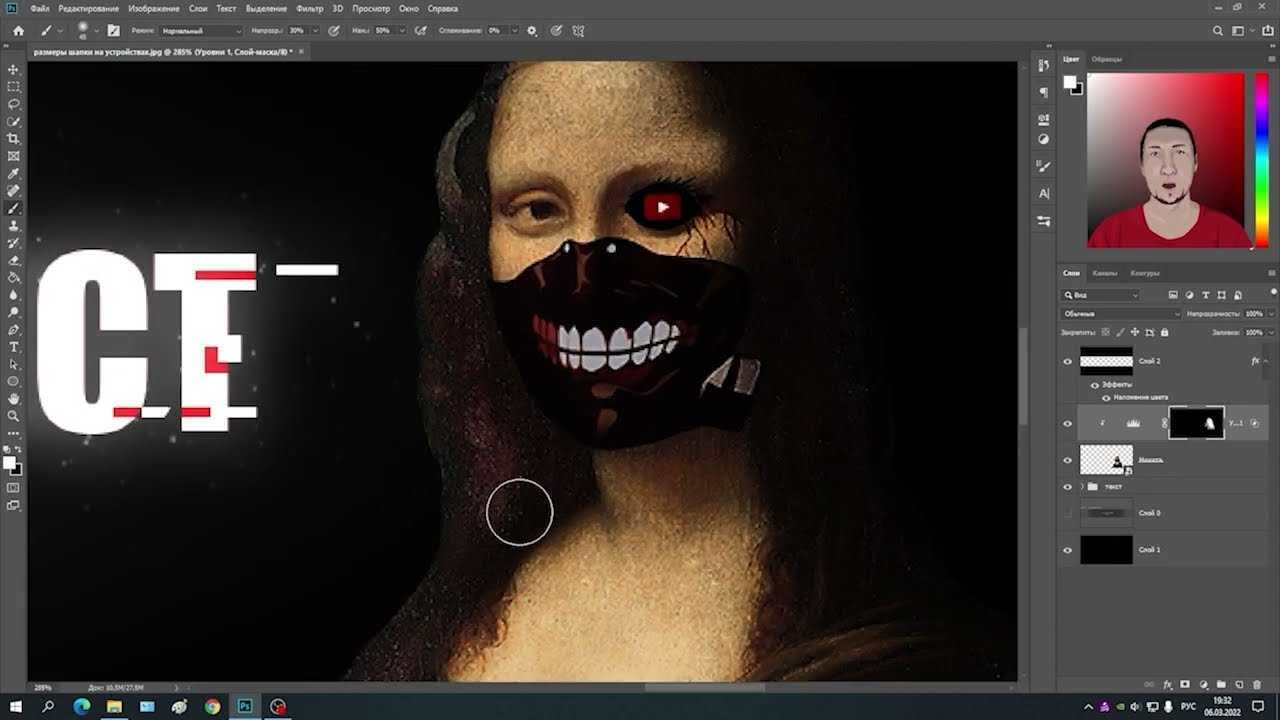This screenshot has height=720, width=1280.
Task: Open Google Chrome from the taskbar
Action: (213, 706)
